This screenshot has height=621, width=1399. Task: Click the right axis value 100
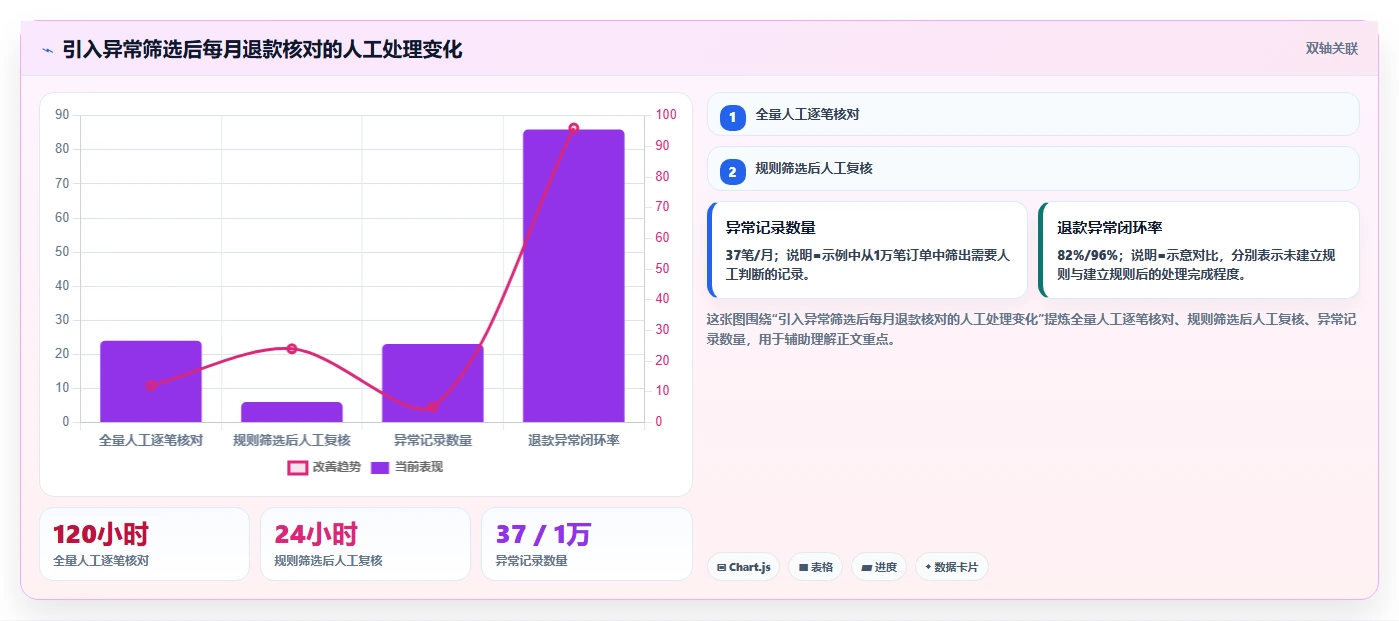coord(667,115)
